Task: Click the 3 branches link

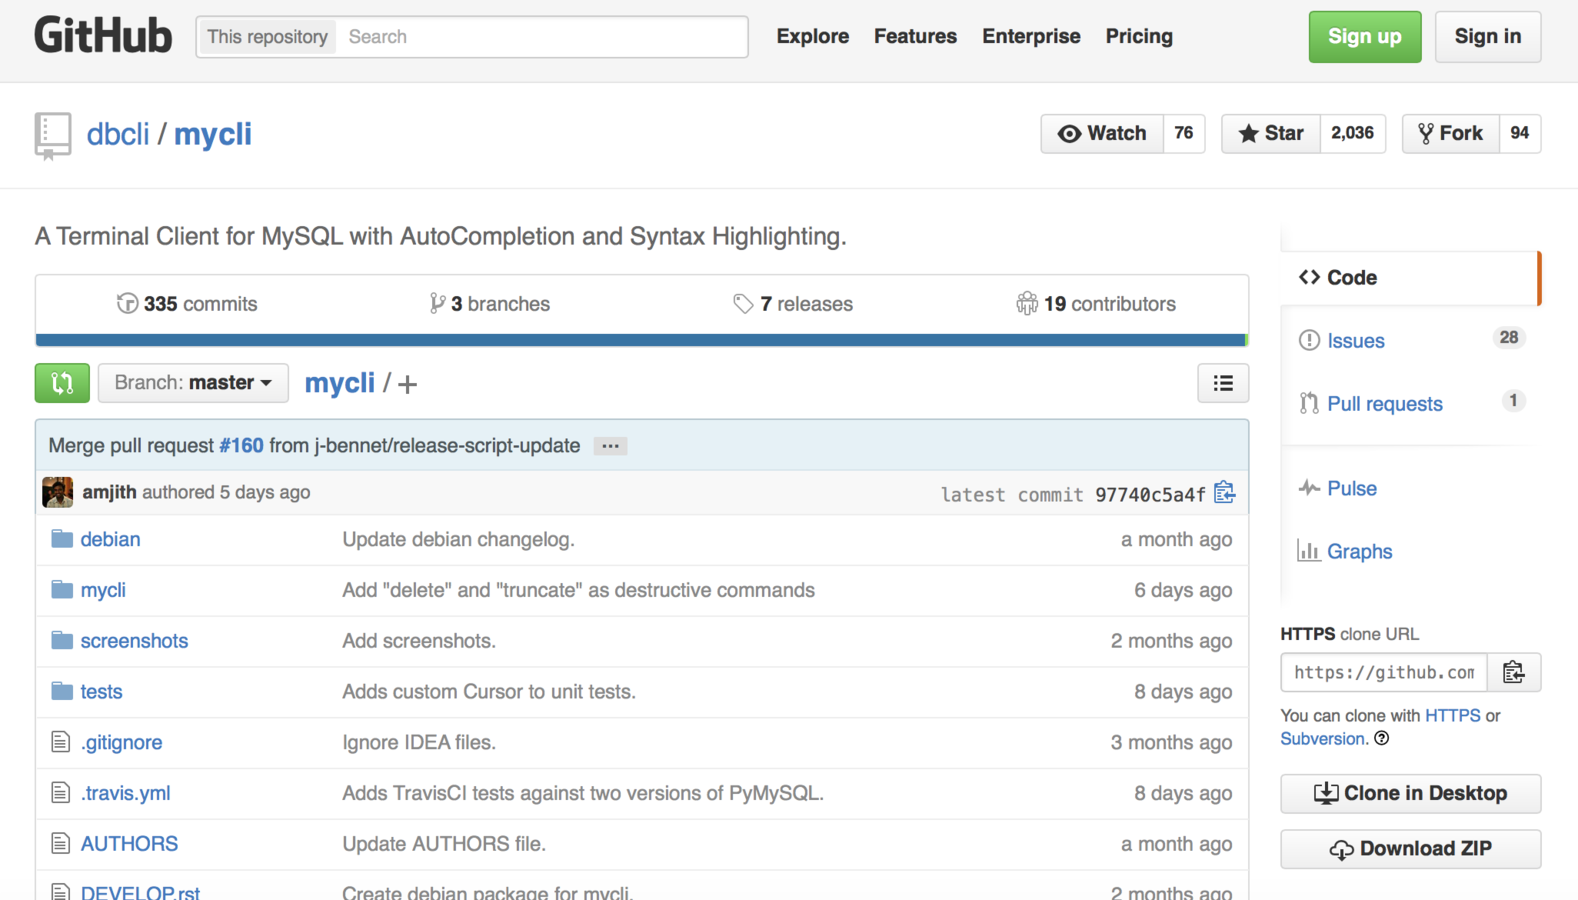Action: point(490,304)
